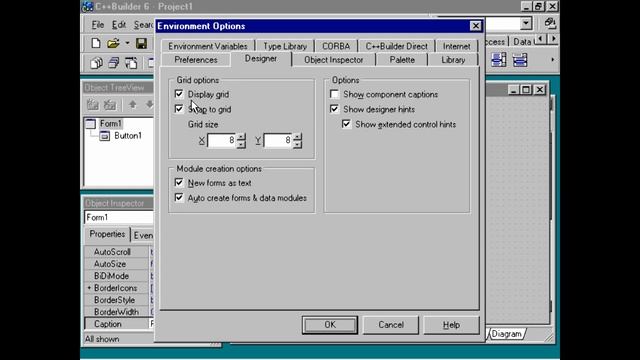The height and width of the screenshot is (360, 640).
Task: Switch to the Preferences tab
Action: click(196, 60)
